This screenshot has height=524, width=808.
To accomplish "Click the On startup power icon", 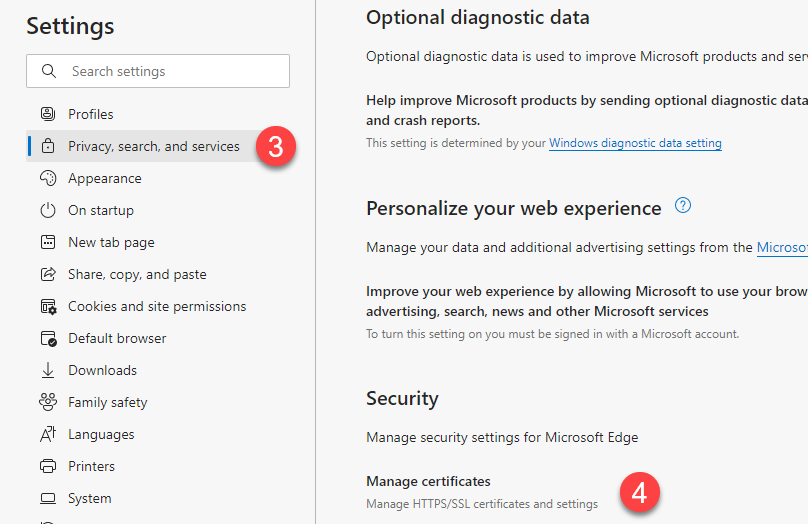I will (48, 210).
